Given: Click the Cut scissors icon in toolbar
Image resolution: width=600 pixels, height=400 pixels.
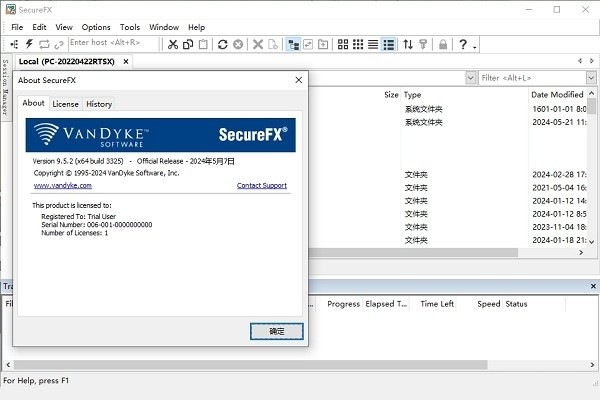Looking at the screenshot, I should click(x=173, y=44).
